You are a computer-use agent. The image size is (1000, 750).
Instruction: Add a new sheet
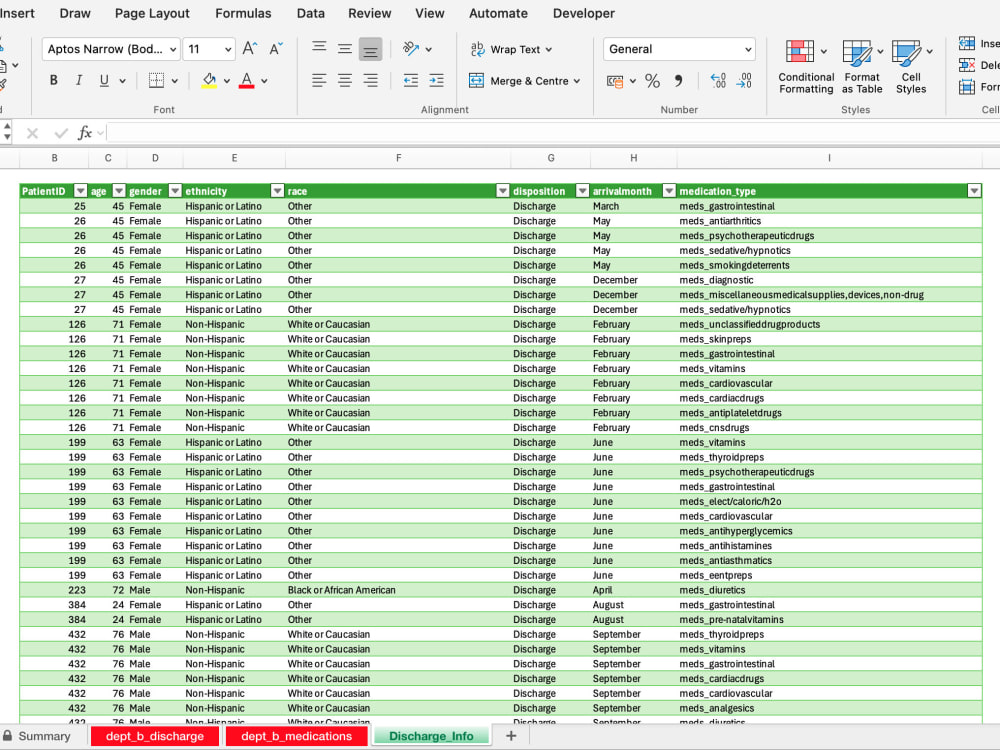511,736
